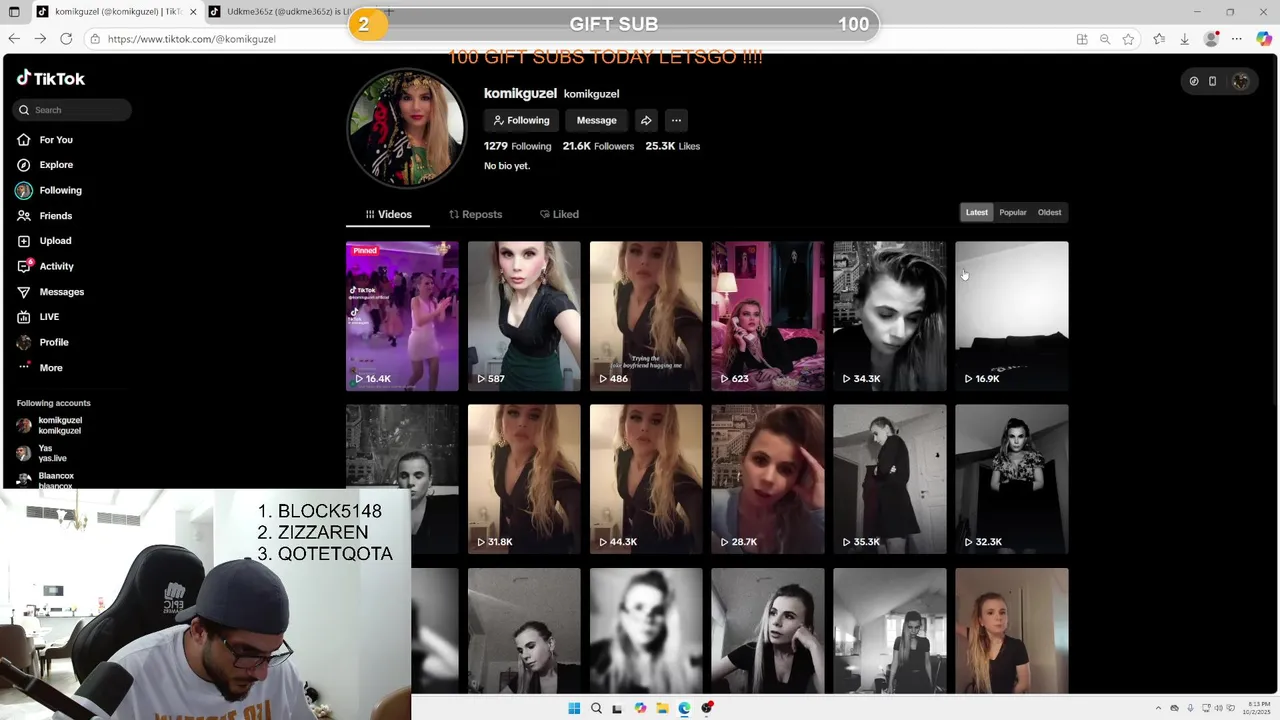Click the phone icon in TikTok top-right pill
Viewport: 1280px width, 720px height.
point(1212,81)
